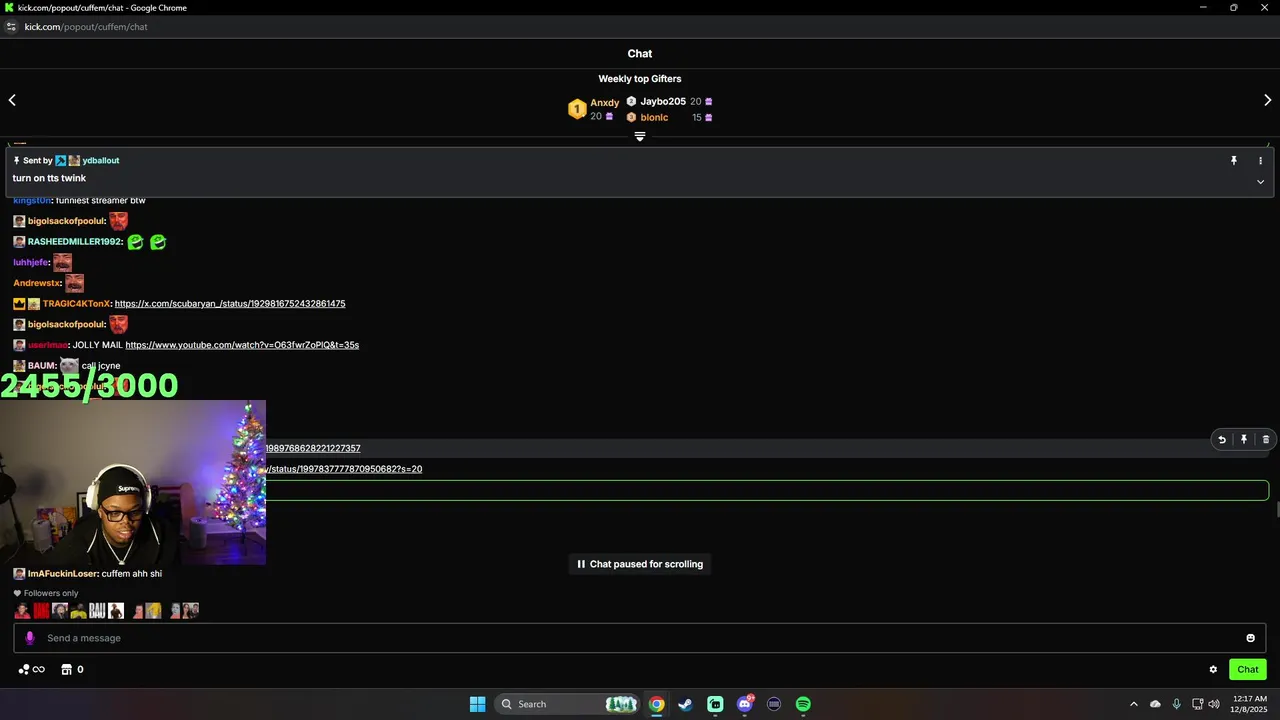Open Discord from the taskbar
The height and width of the screenshot is (720, 1280).
(x=744, y=704)
